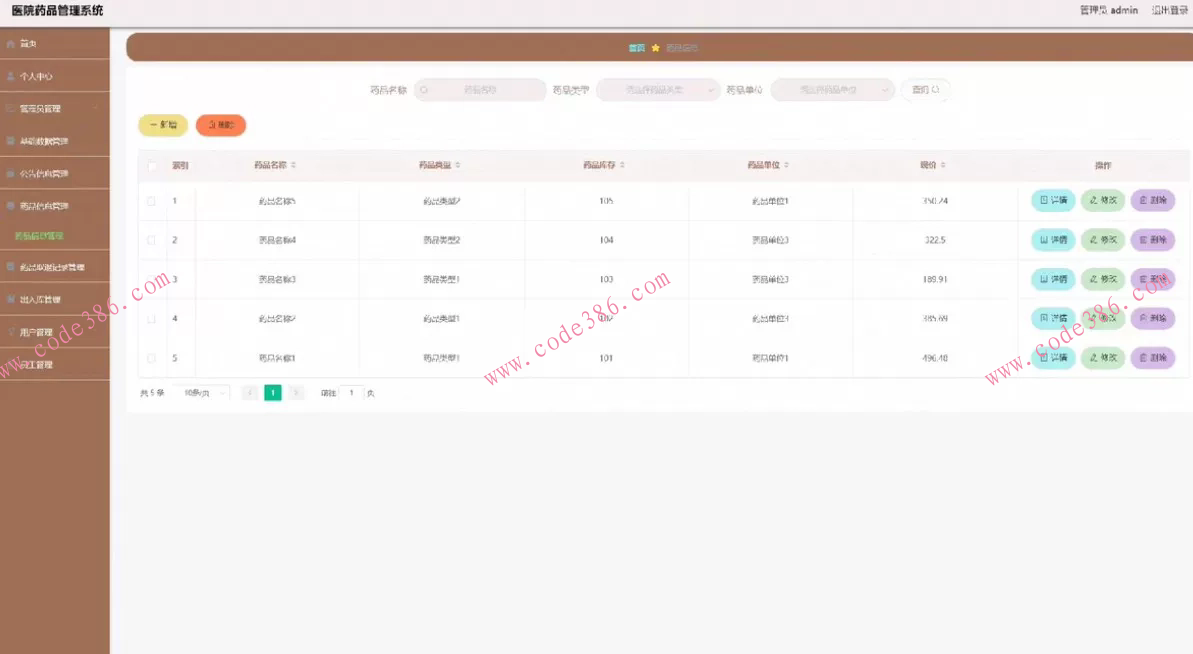Viewport: 1193px width, 654px height.
Task: Focus the 药品名称 search input field
Action: click(480, 90)
